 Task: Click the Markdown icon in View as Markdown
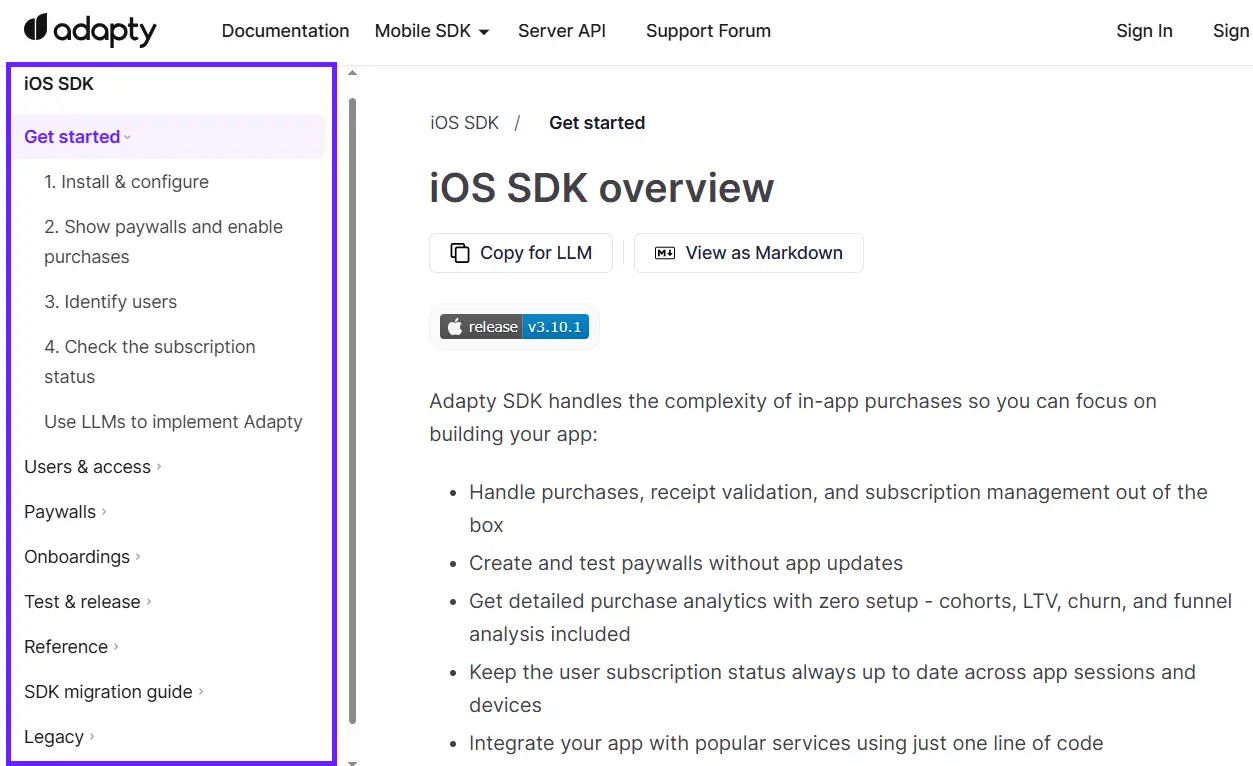tap(665, 253)
